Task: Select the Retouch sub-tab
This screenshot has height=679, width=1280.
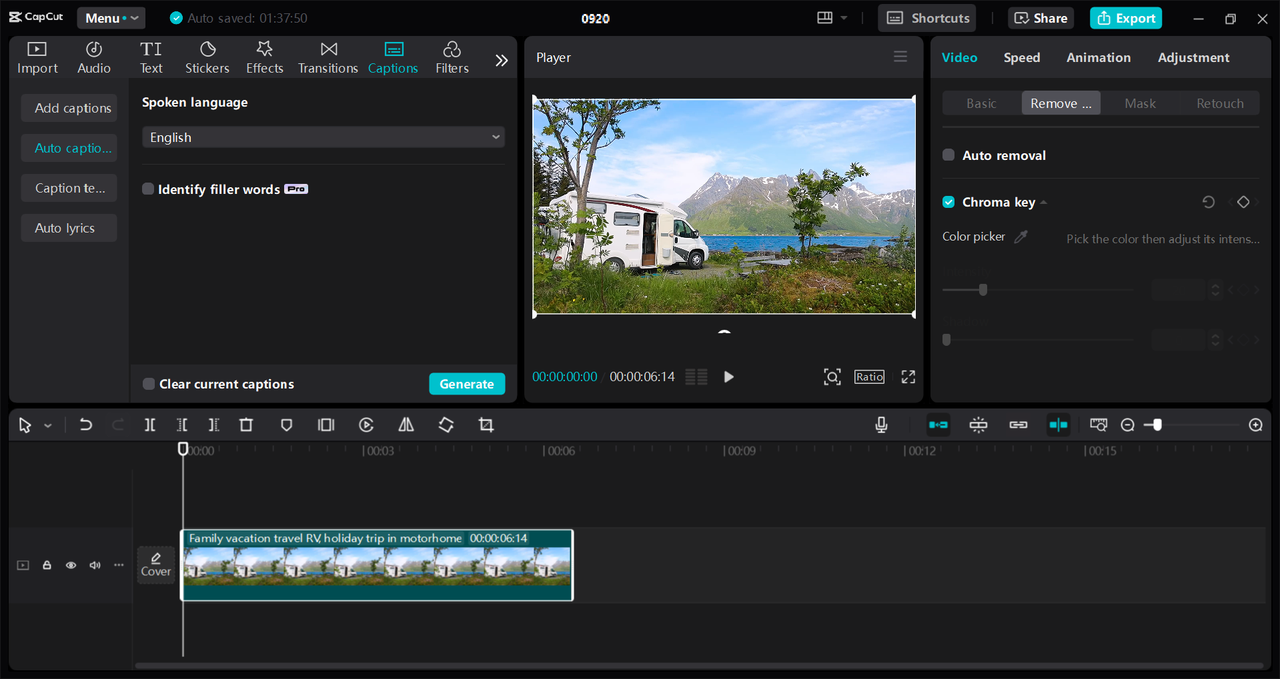Action: 1220,103
